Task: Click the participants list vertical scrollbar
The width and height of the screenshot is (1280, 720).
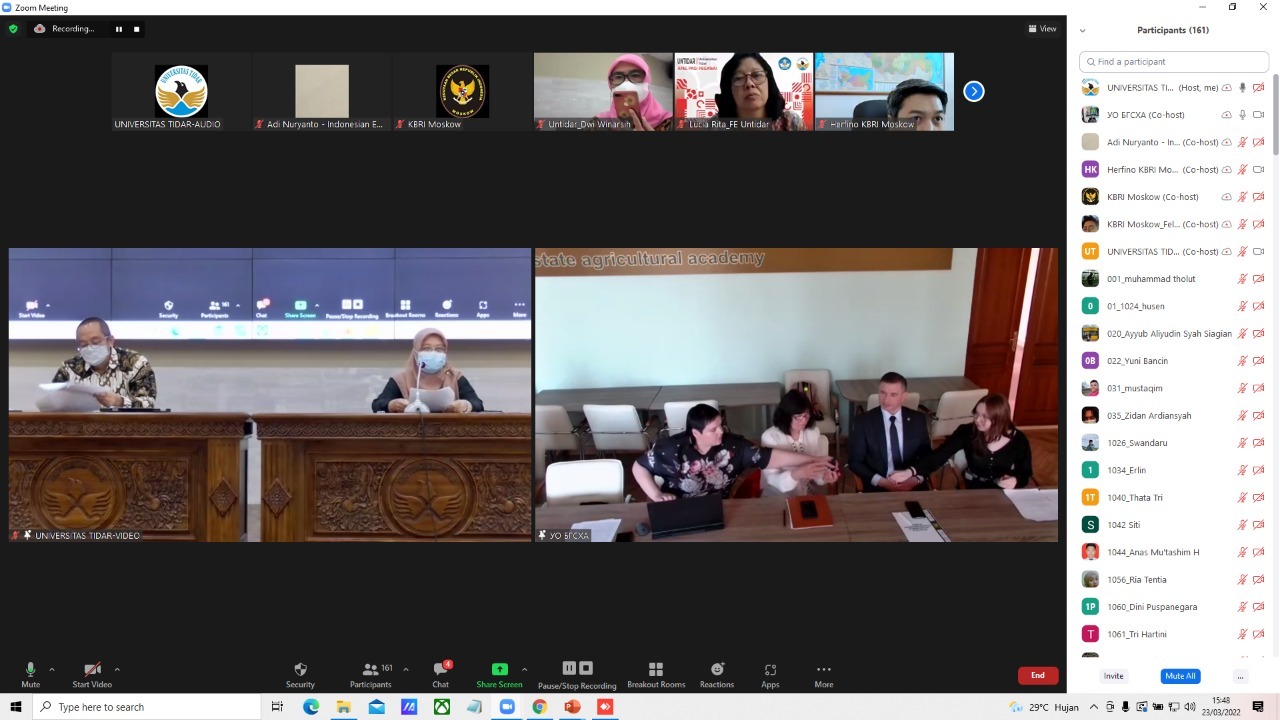Action: click(1275, 115)
